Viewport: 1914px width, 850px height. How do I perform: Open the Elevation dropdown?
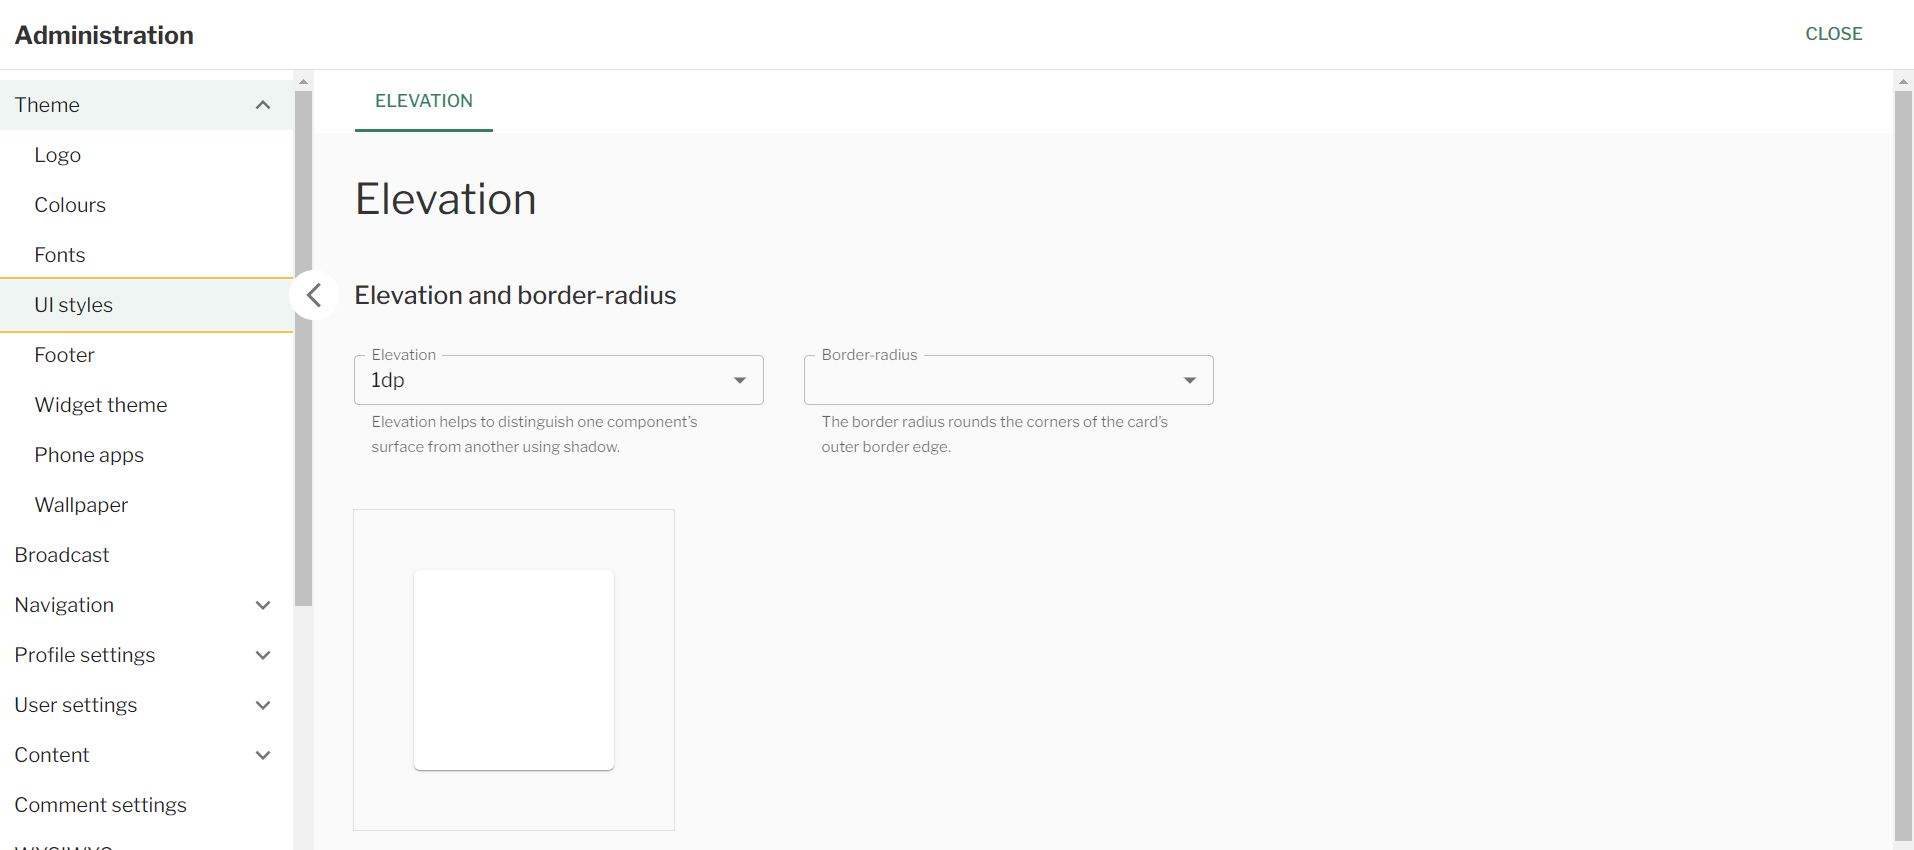(x=558, y=380)
